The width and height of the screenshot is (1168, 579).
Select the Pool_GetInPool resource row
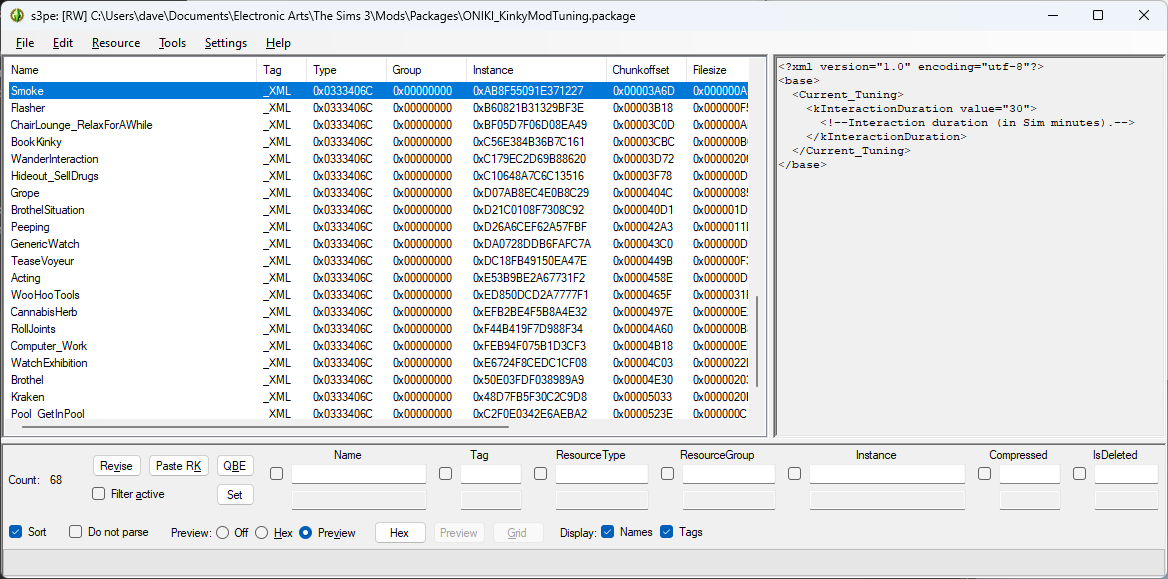coord(378,414)
